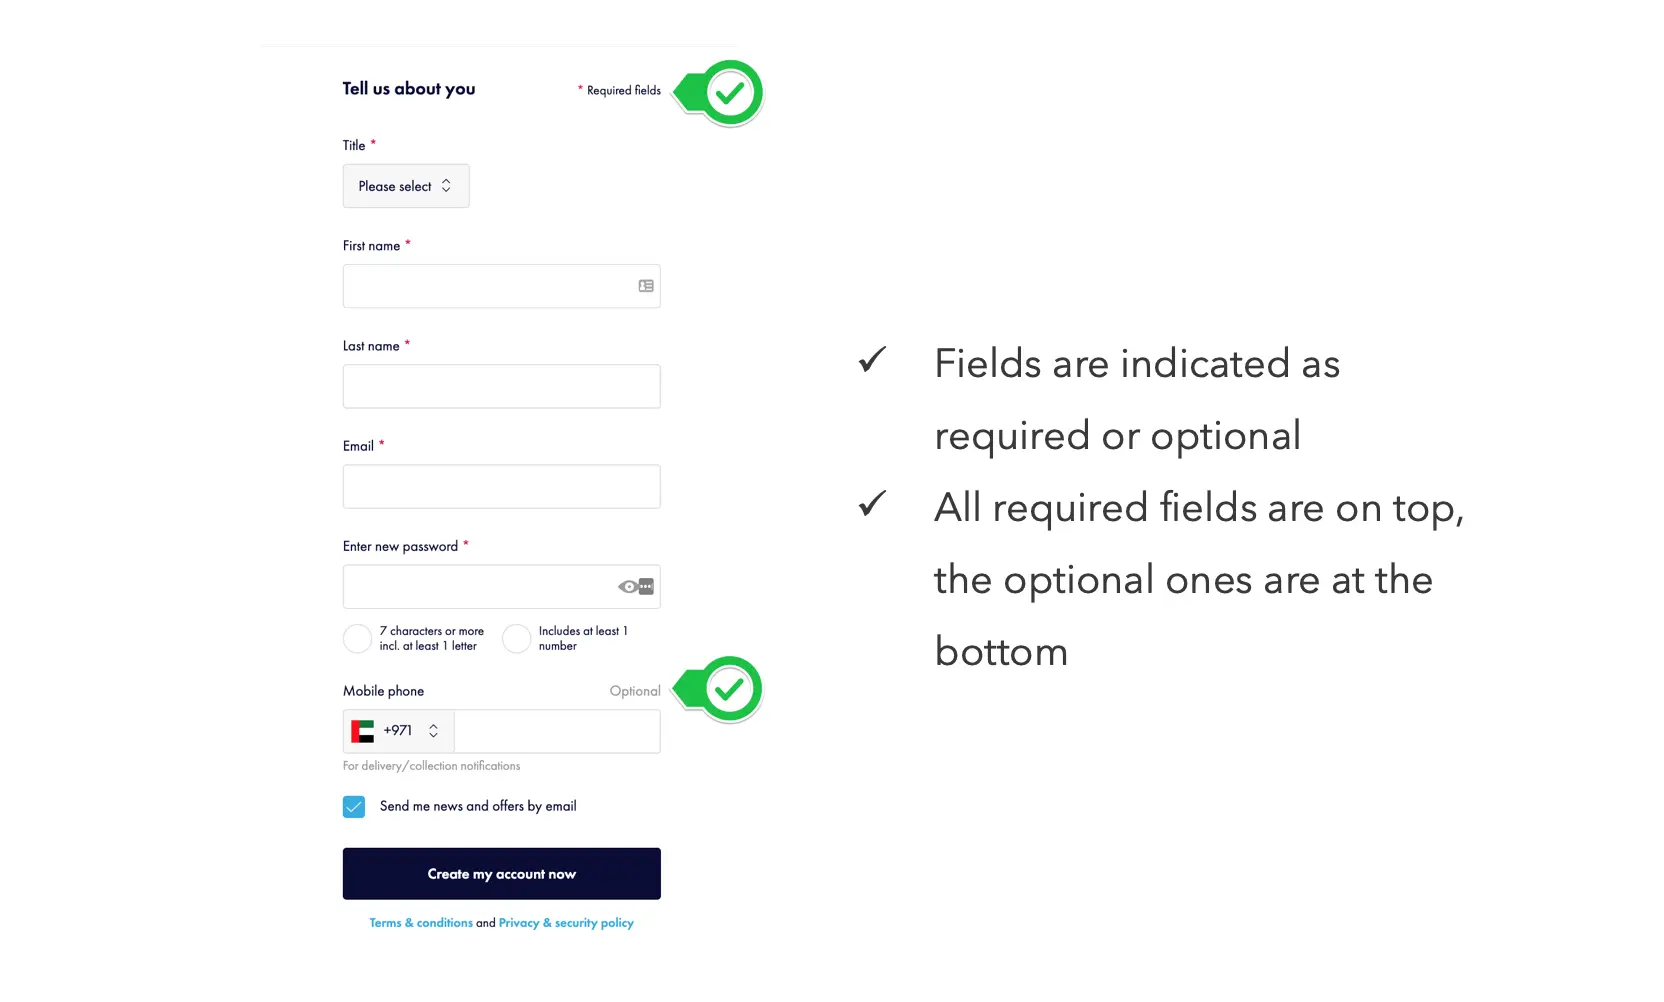
Task: Open the +971 country code selector
Action: 399,732
